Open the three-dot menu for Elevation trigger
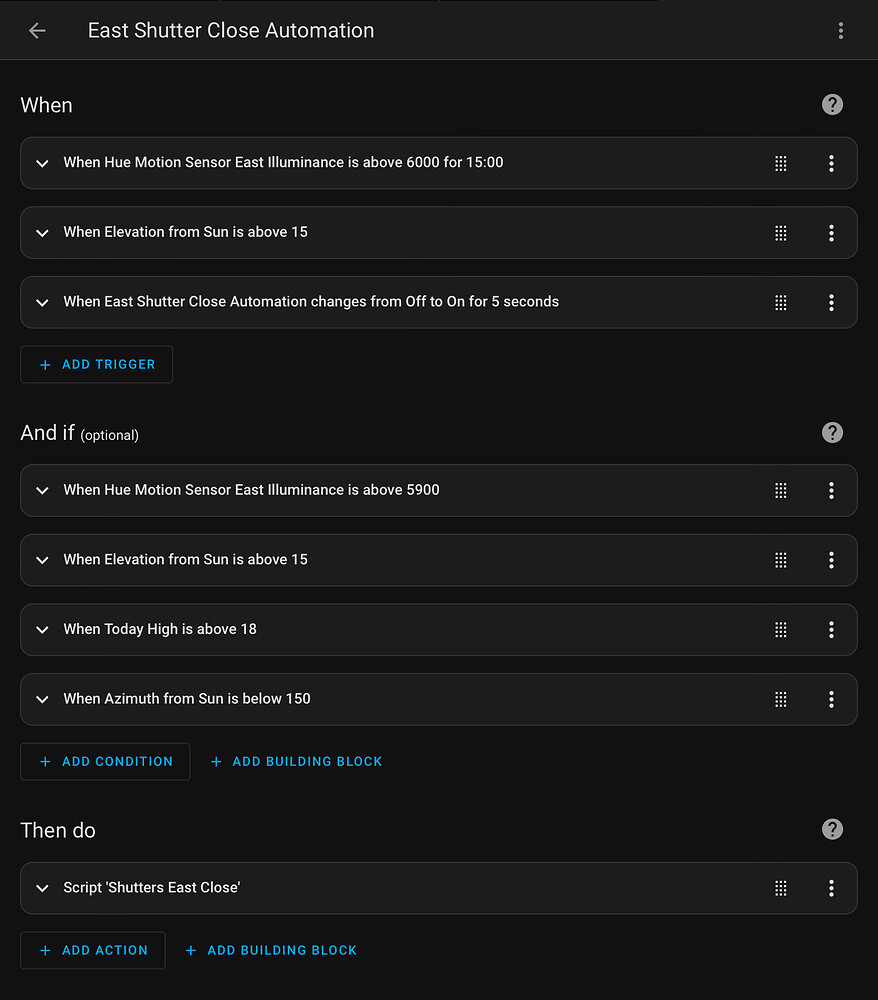The height and width of the screenshot is (1000, 878). (831, 233)
